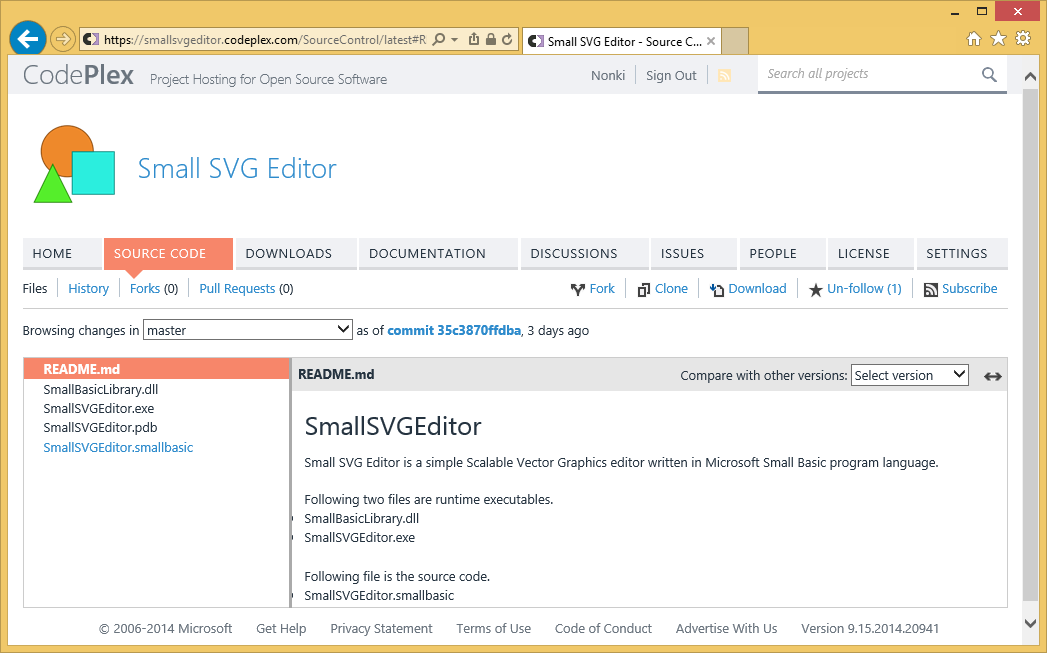The image size is (1047, 653).
Task: Go to the DOWNLOADS tab
Action: tap(296, 254)
